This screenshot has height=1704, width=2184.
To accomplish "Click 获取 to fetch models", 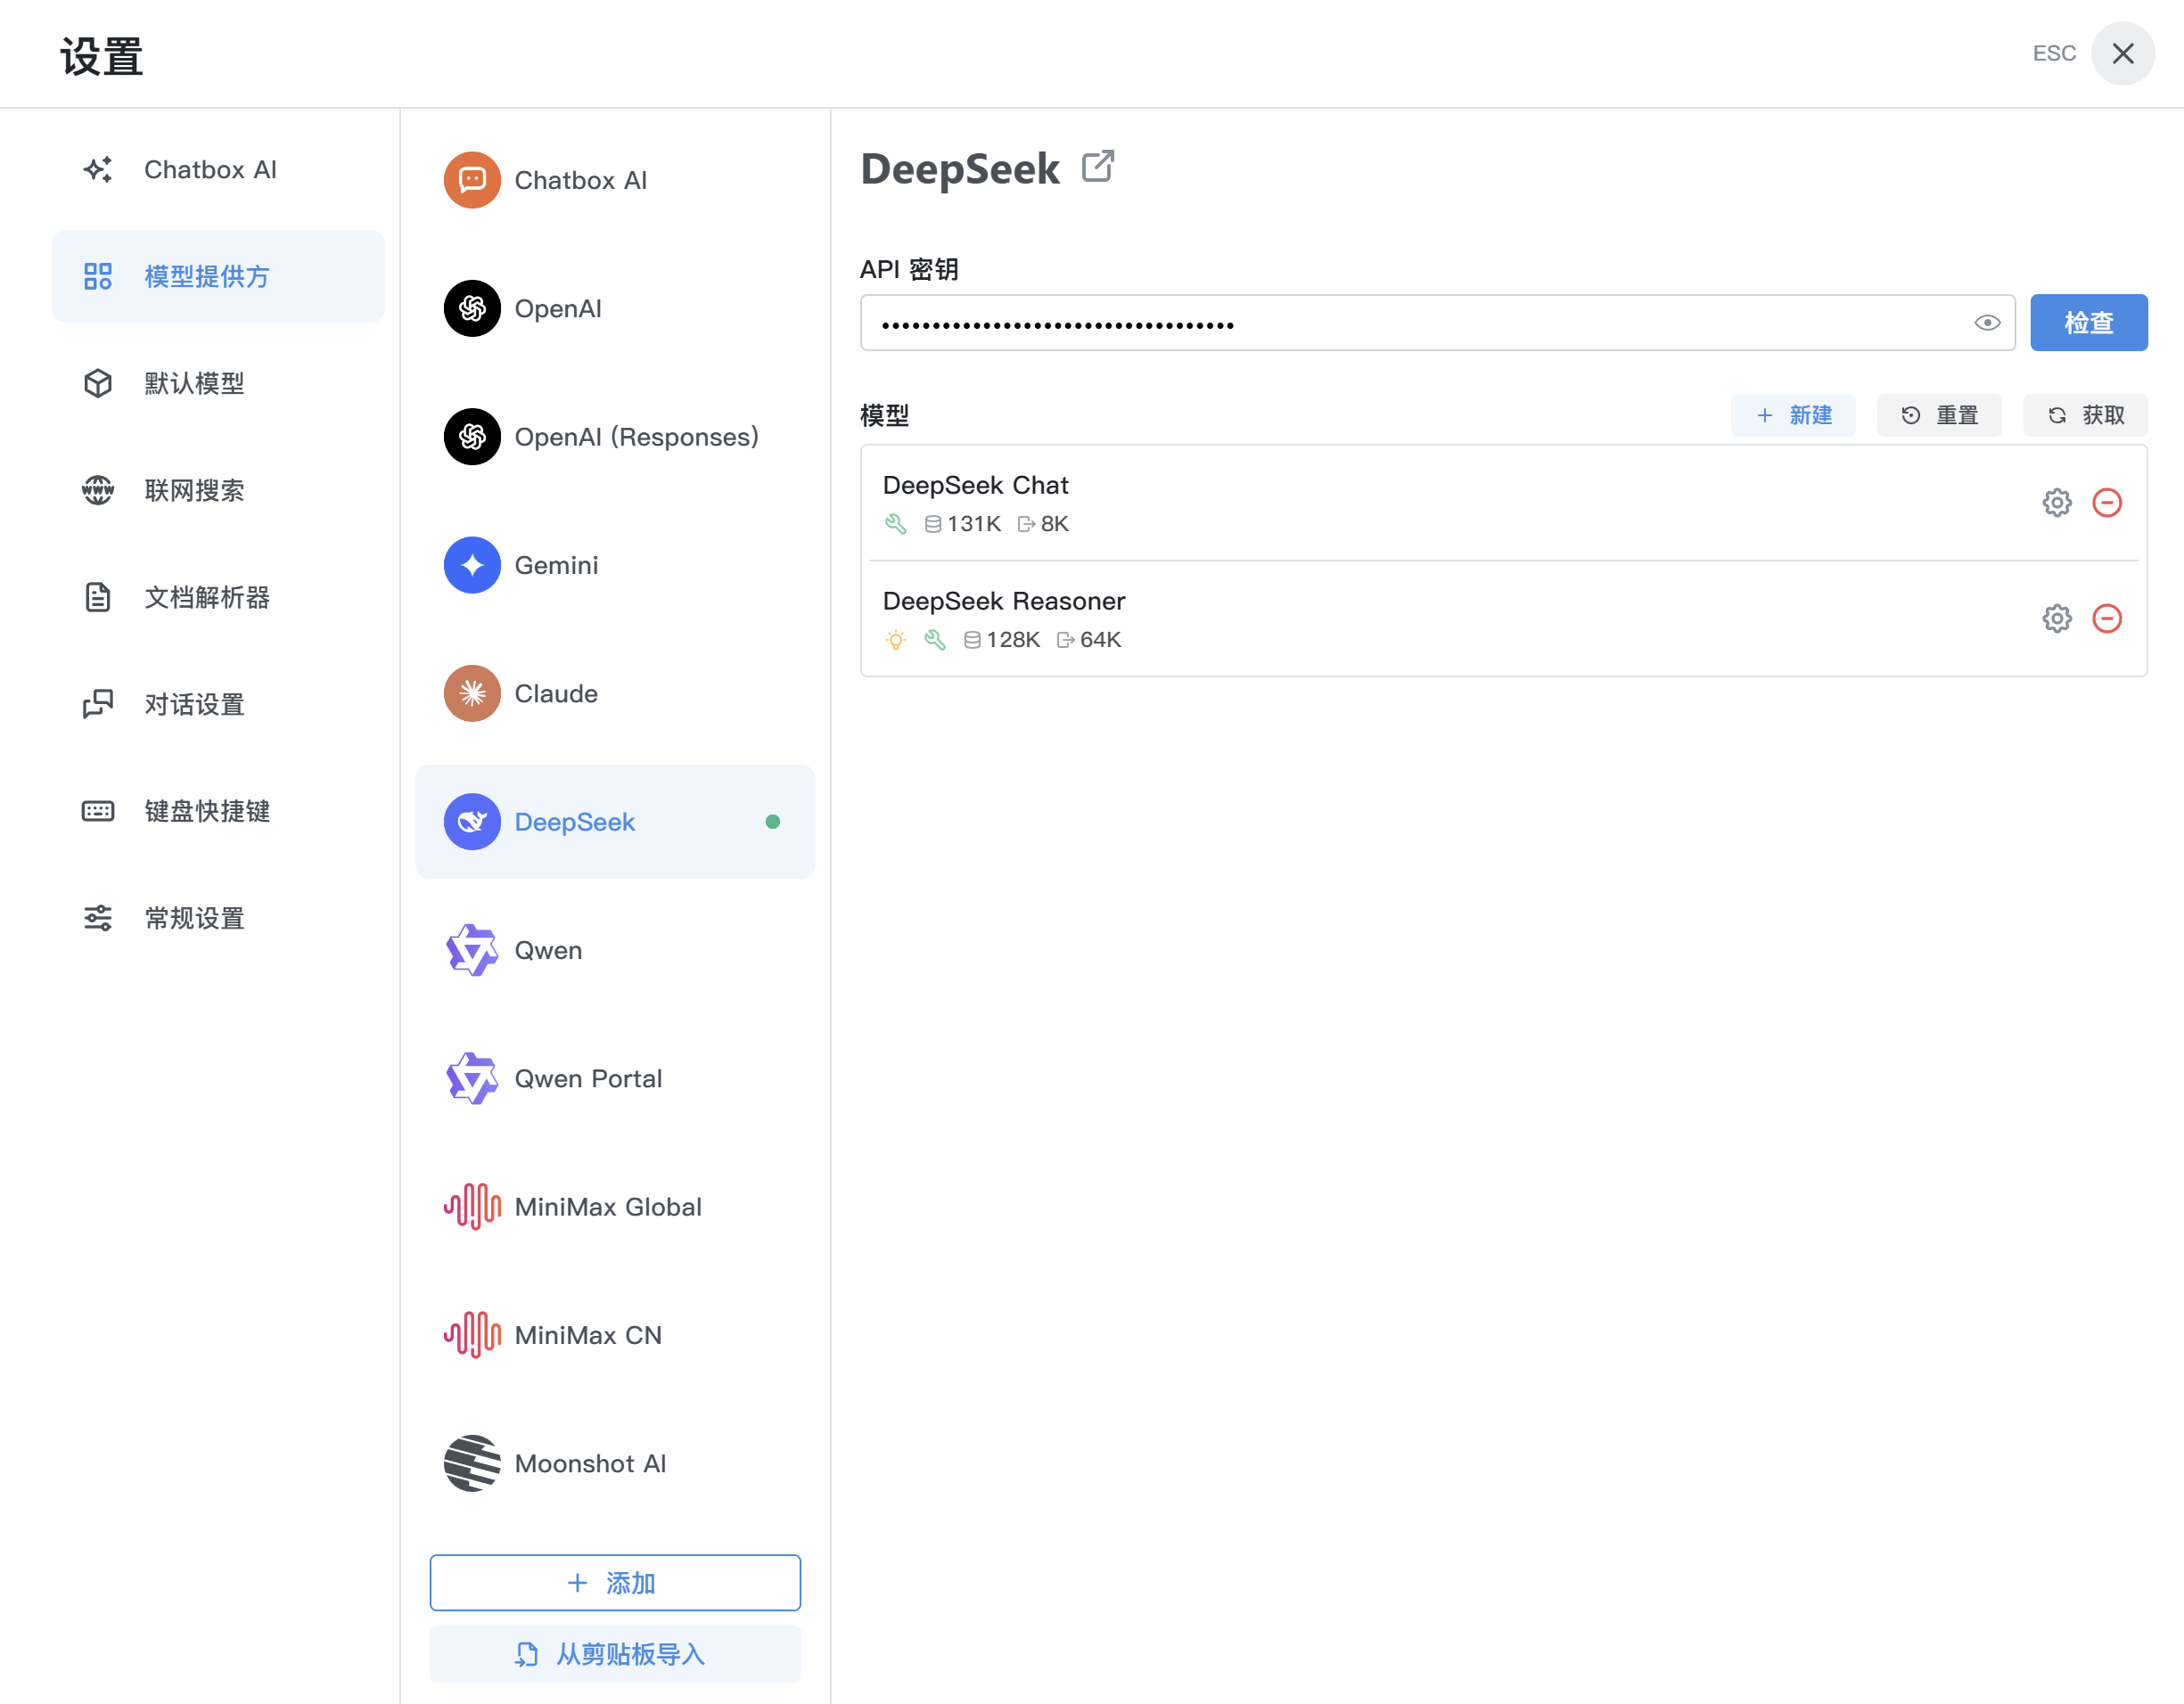I will (x=2085, y=415).
